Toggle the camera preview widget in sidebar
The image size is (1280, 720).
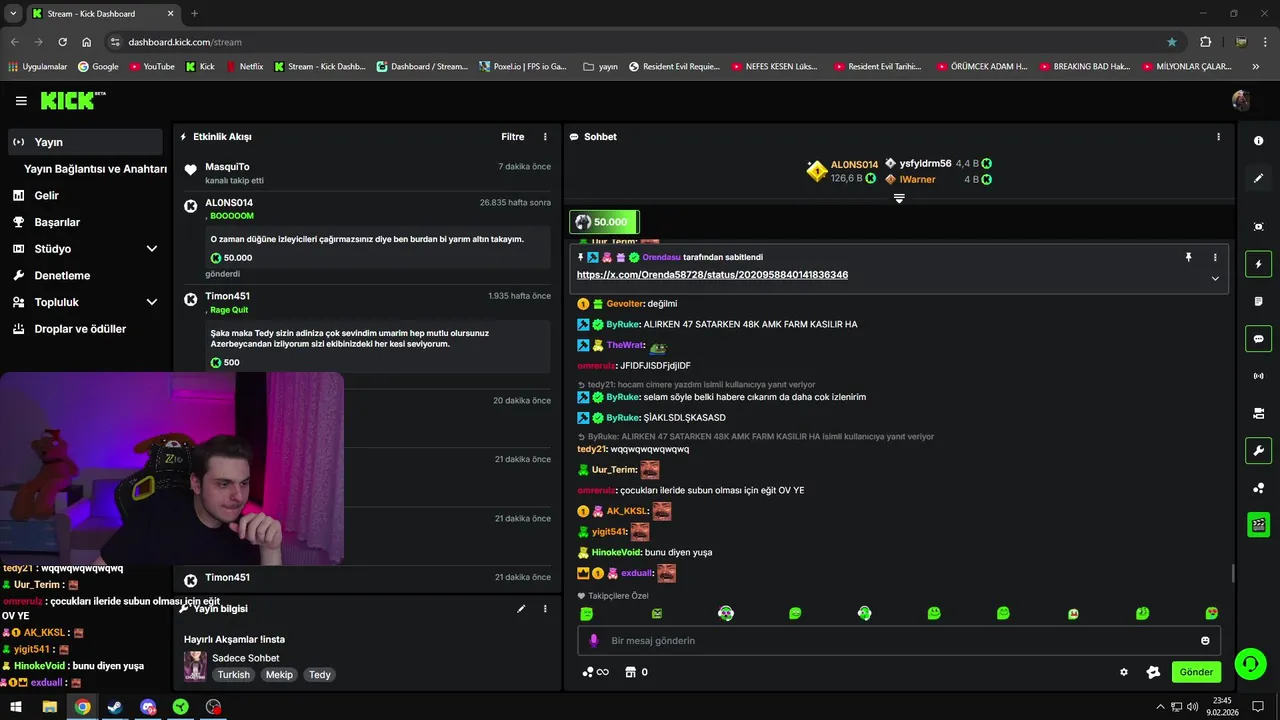coord(1258,413)
